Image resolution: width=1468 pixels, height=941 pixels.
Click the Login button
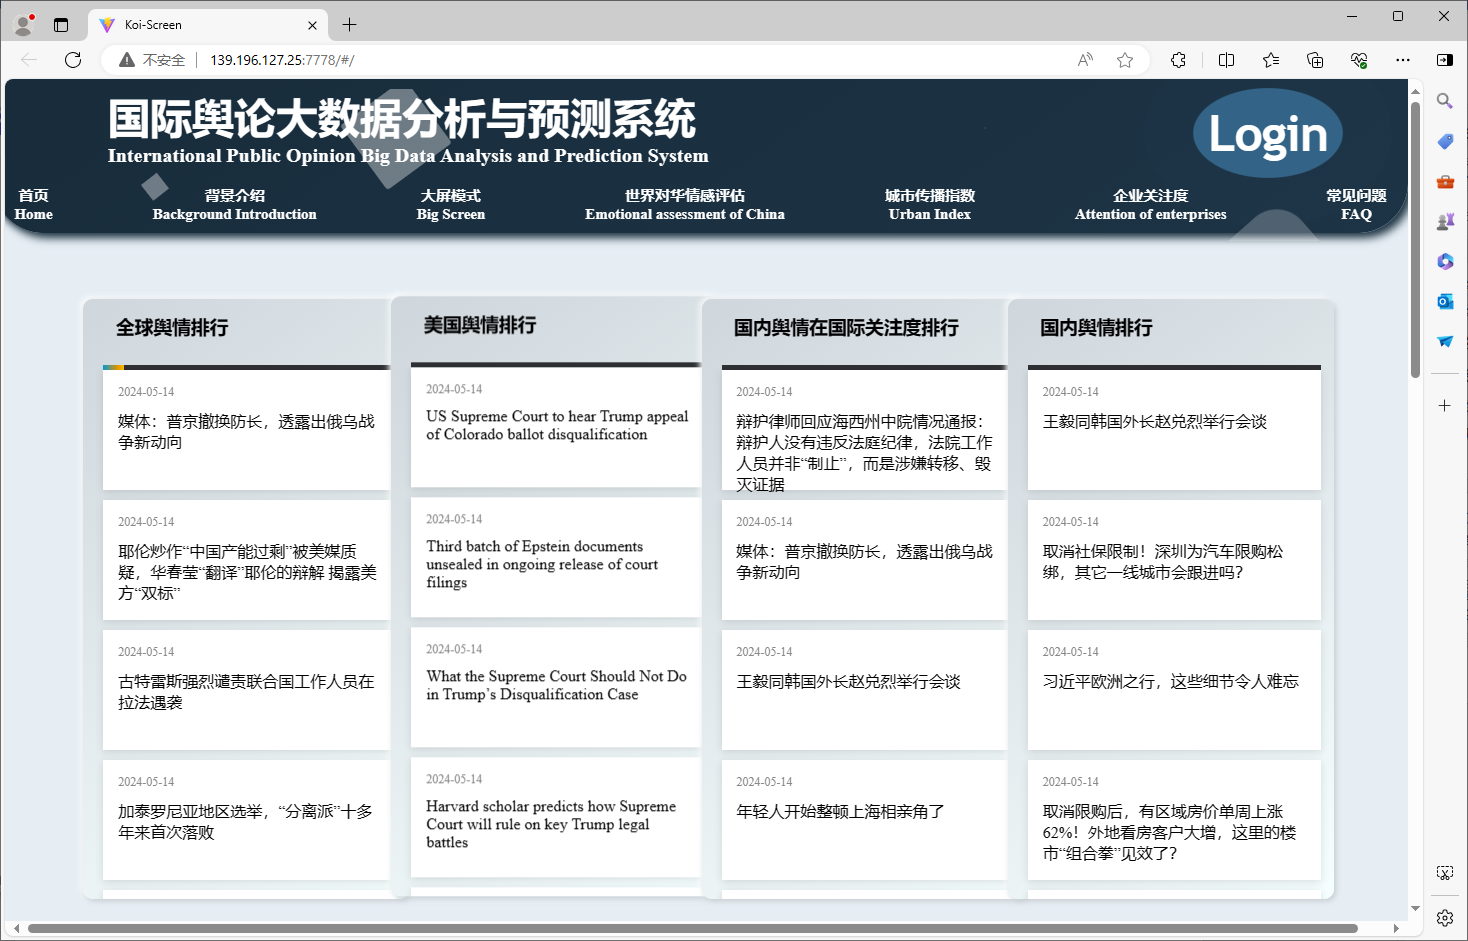[1267, 134]
